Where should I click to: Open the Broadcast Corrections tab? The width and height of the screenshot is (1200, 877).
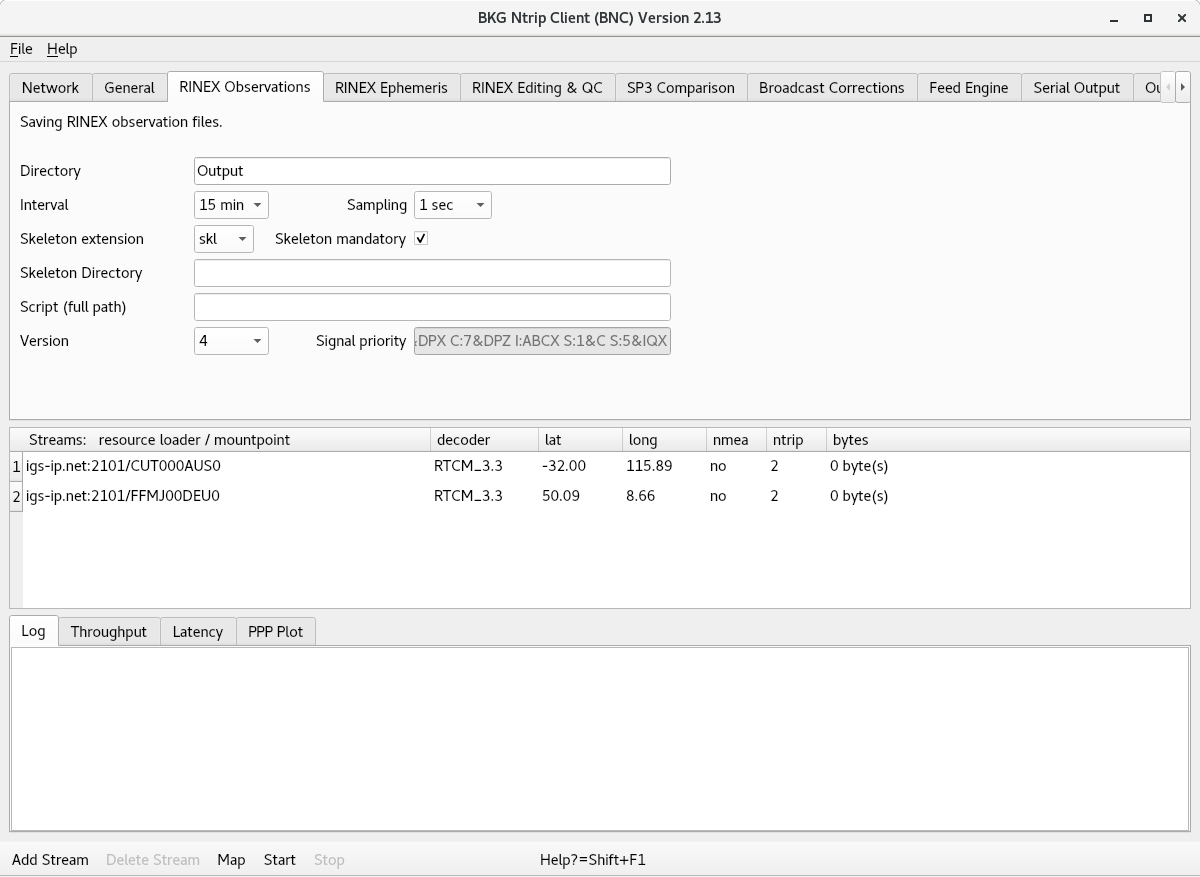point(831,88)
